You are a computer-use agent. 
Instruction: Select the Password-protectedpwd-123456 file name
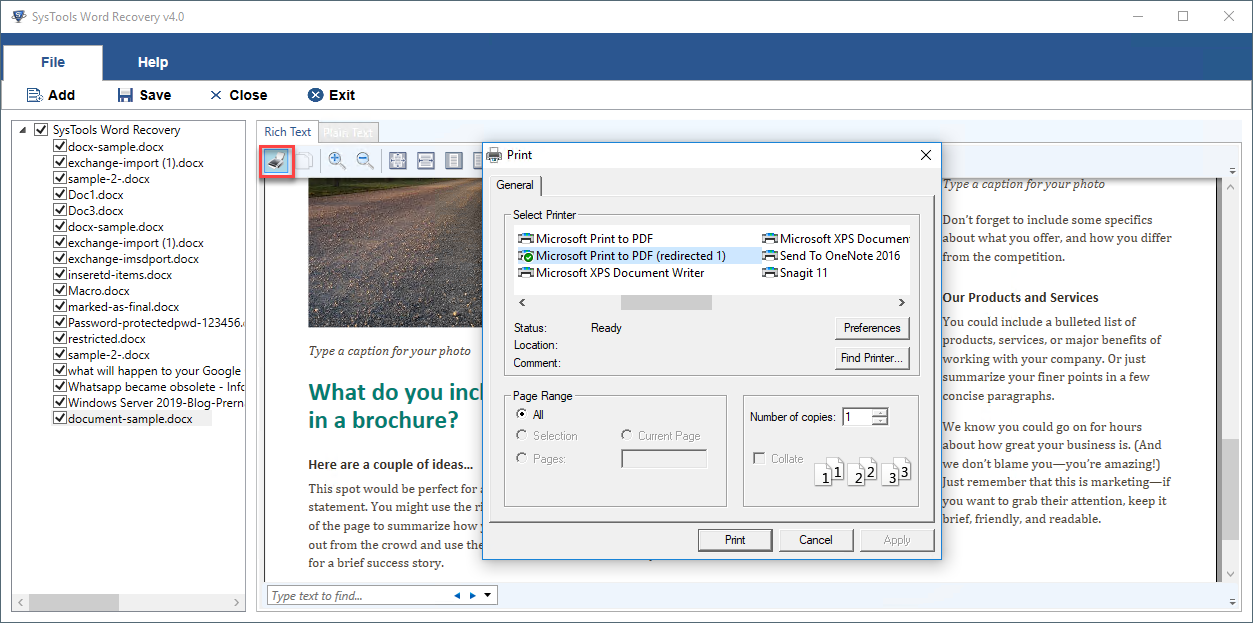(x=157, y=323)
